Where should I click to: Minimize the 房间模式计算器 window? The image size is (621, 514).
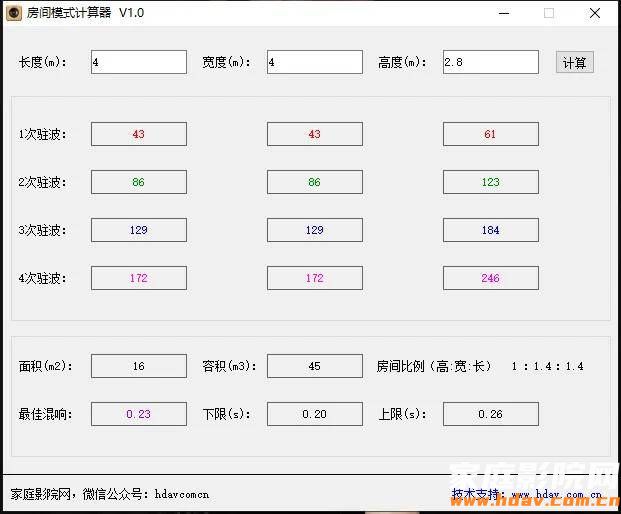[x=504, y=13]
